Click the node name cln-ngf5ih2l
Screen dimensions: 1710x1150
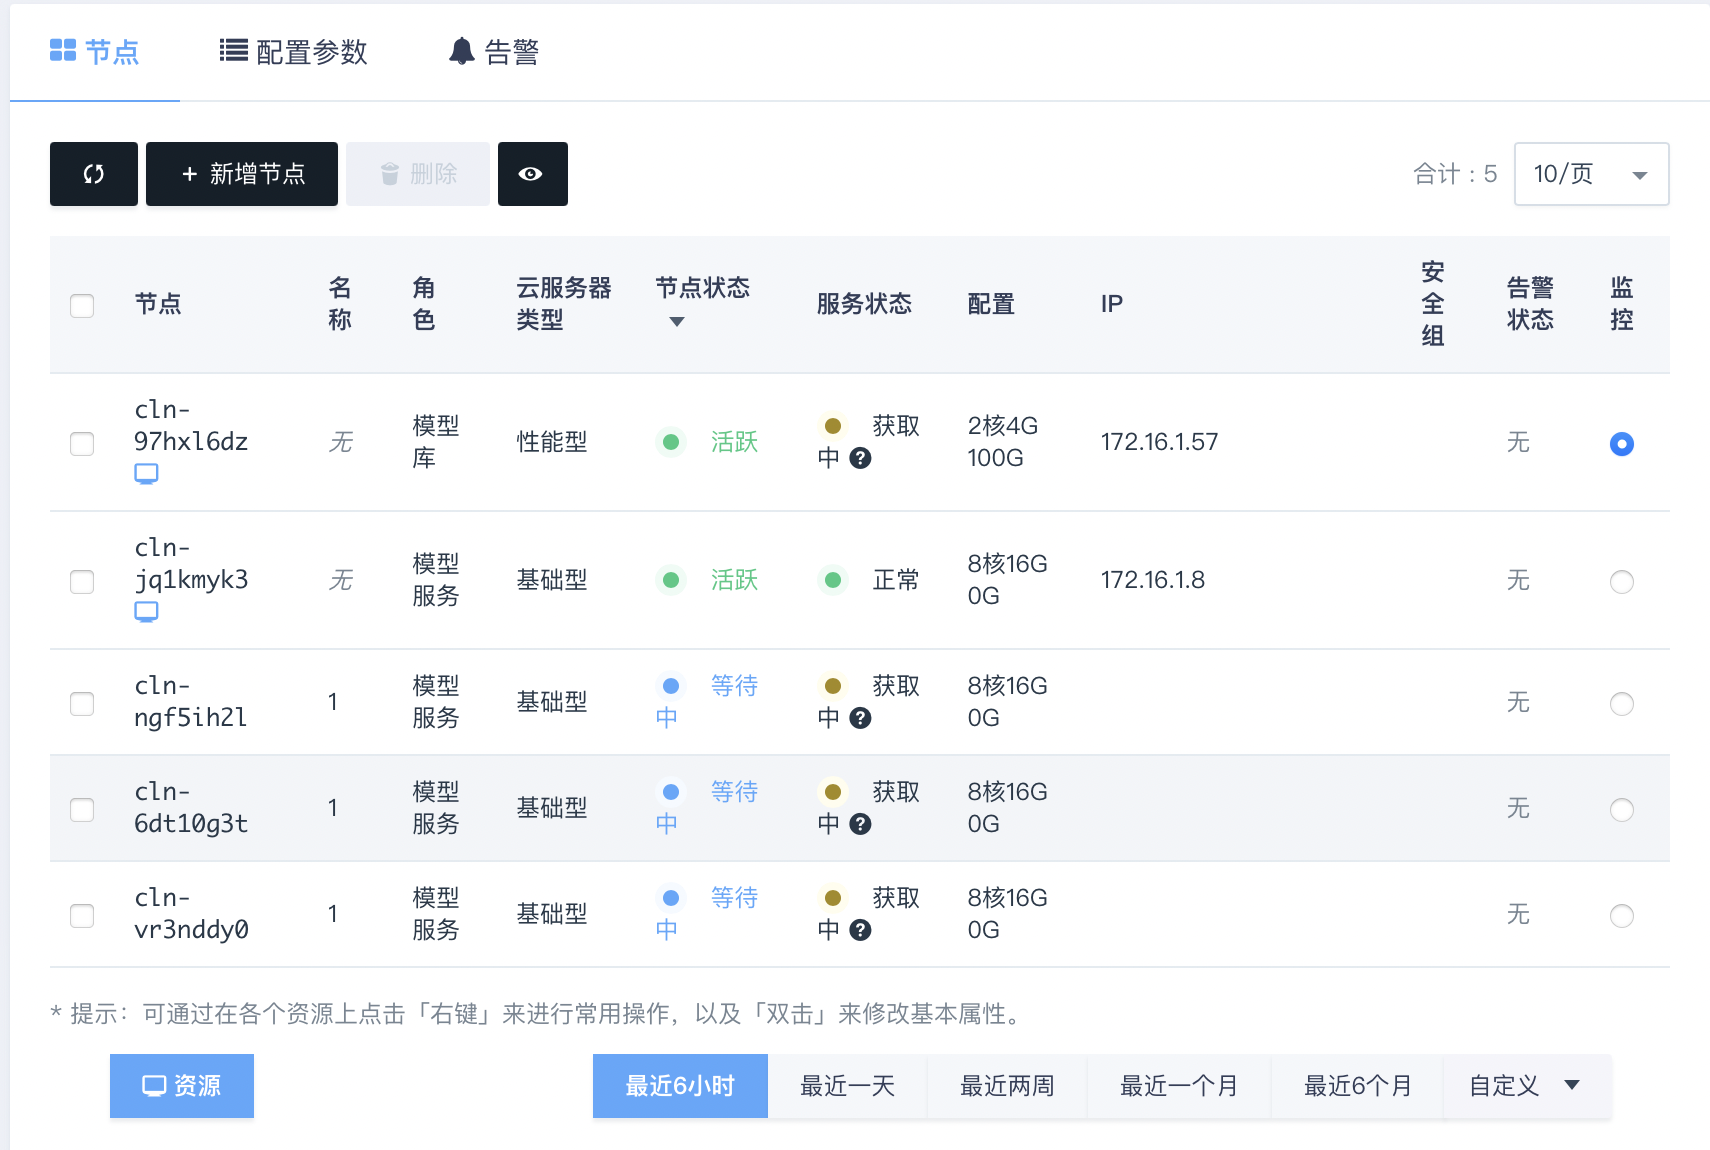(x=191, y=702)
